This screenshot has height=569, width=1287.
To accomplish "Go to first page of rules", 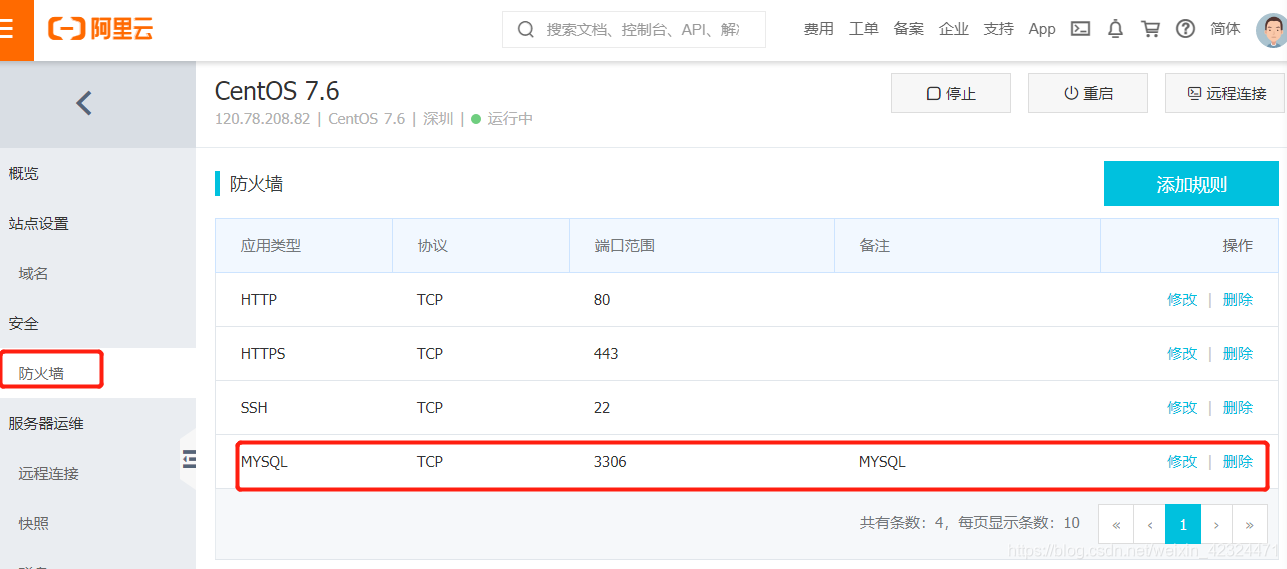I will coord(1116,524).
